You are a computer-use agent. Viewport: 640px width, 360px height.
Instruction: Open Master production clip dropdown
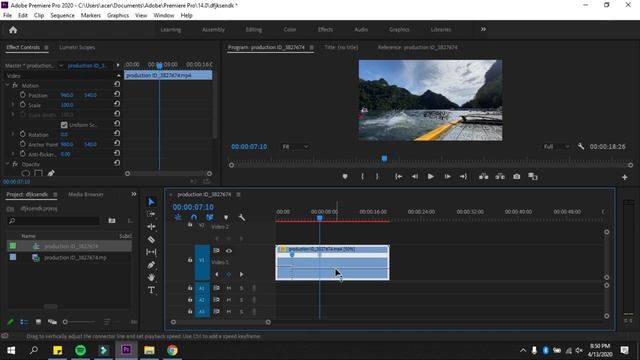(x=61, y=66)
